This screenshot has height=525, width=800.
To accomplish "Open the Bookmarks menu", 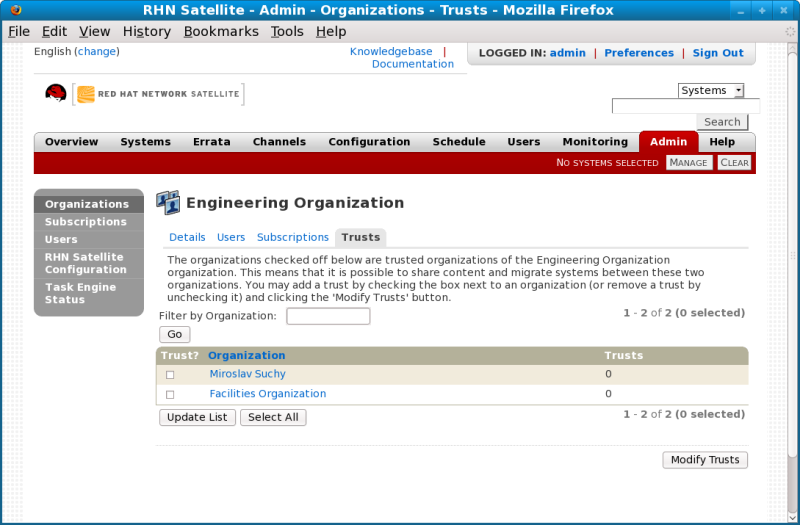I will click(221, 31).
